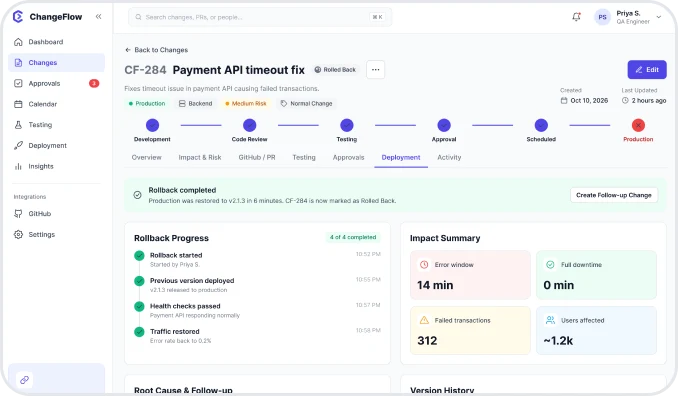Image resolution: width=678 pixels, height=396 pixels.
Task: Open Approvals in the sidebar
Action: [x=56, y=83]
